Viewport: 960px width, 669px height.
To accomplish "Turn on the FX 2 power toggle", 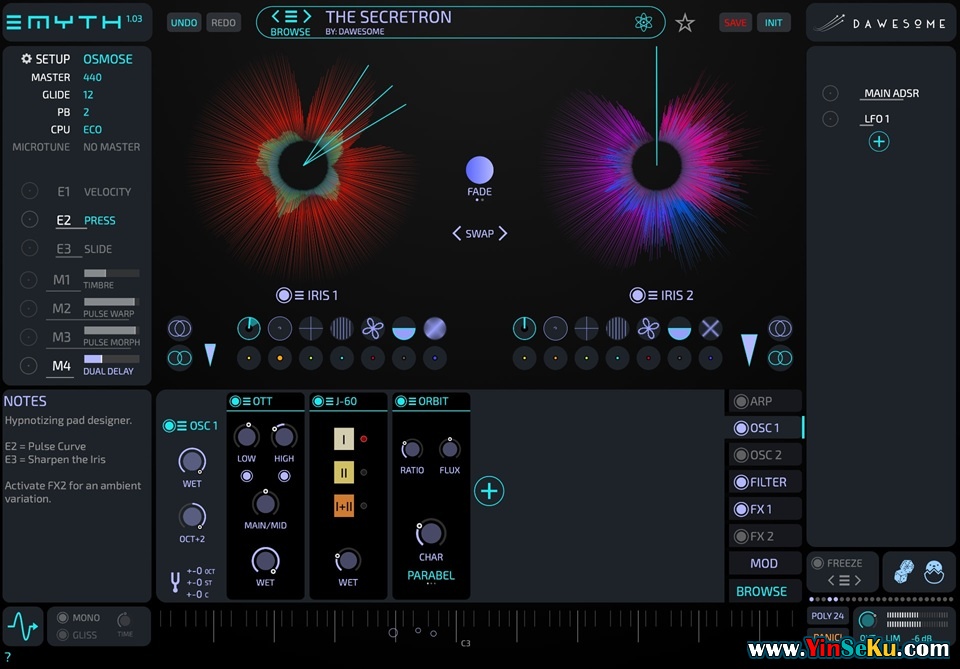I will (741, 536).
